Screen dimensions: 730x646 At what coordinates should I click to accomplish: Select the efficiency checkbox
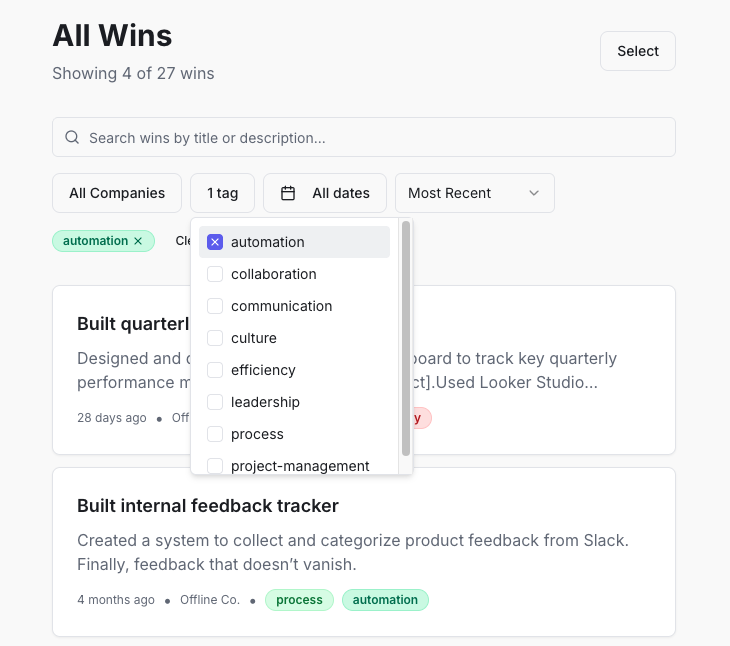point(215,370)
